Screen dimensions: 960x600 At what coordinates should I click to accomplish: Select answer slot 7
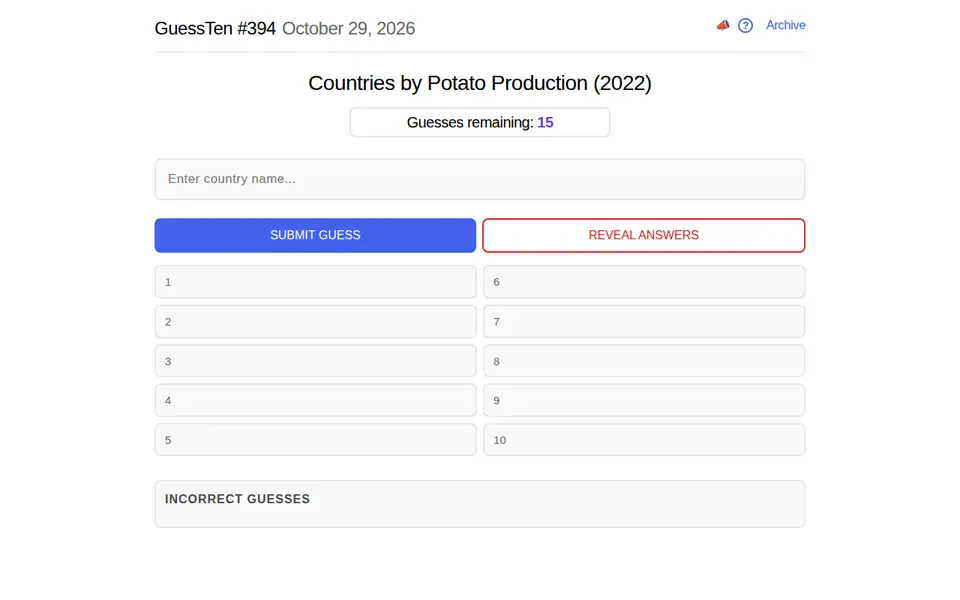tap(644, 321)
